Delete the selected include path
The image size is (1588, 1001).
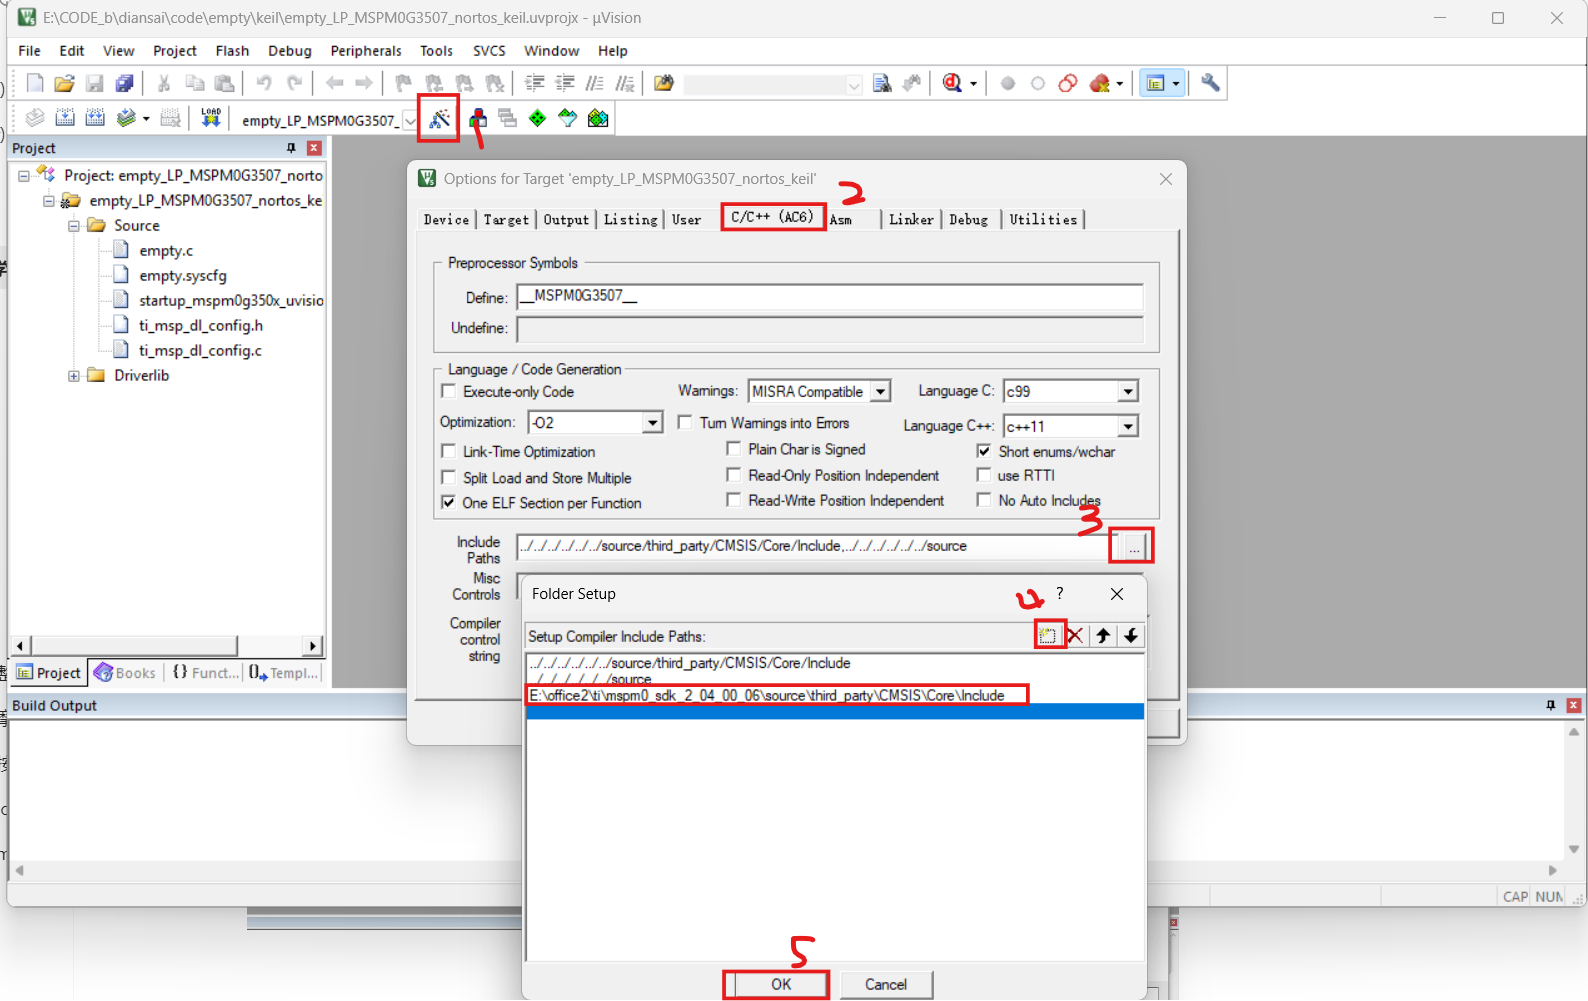pyautogui.click(x=1075, y=636)
